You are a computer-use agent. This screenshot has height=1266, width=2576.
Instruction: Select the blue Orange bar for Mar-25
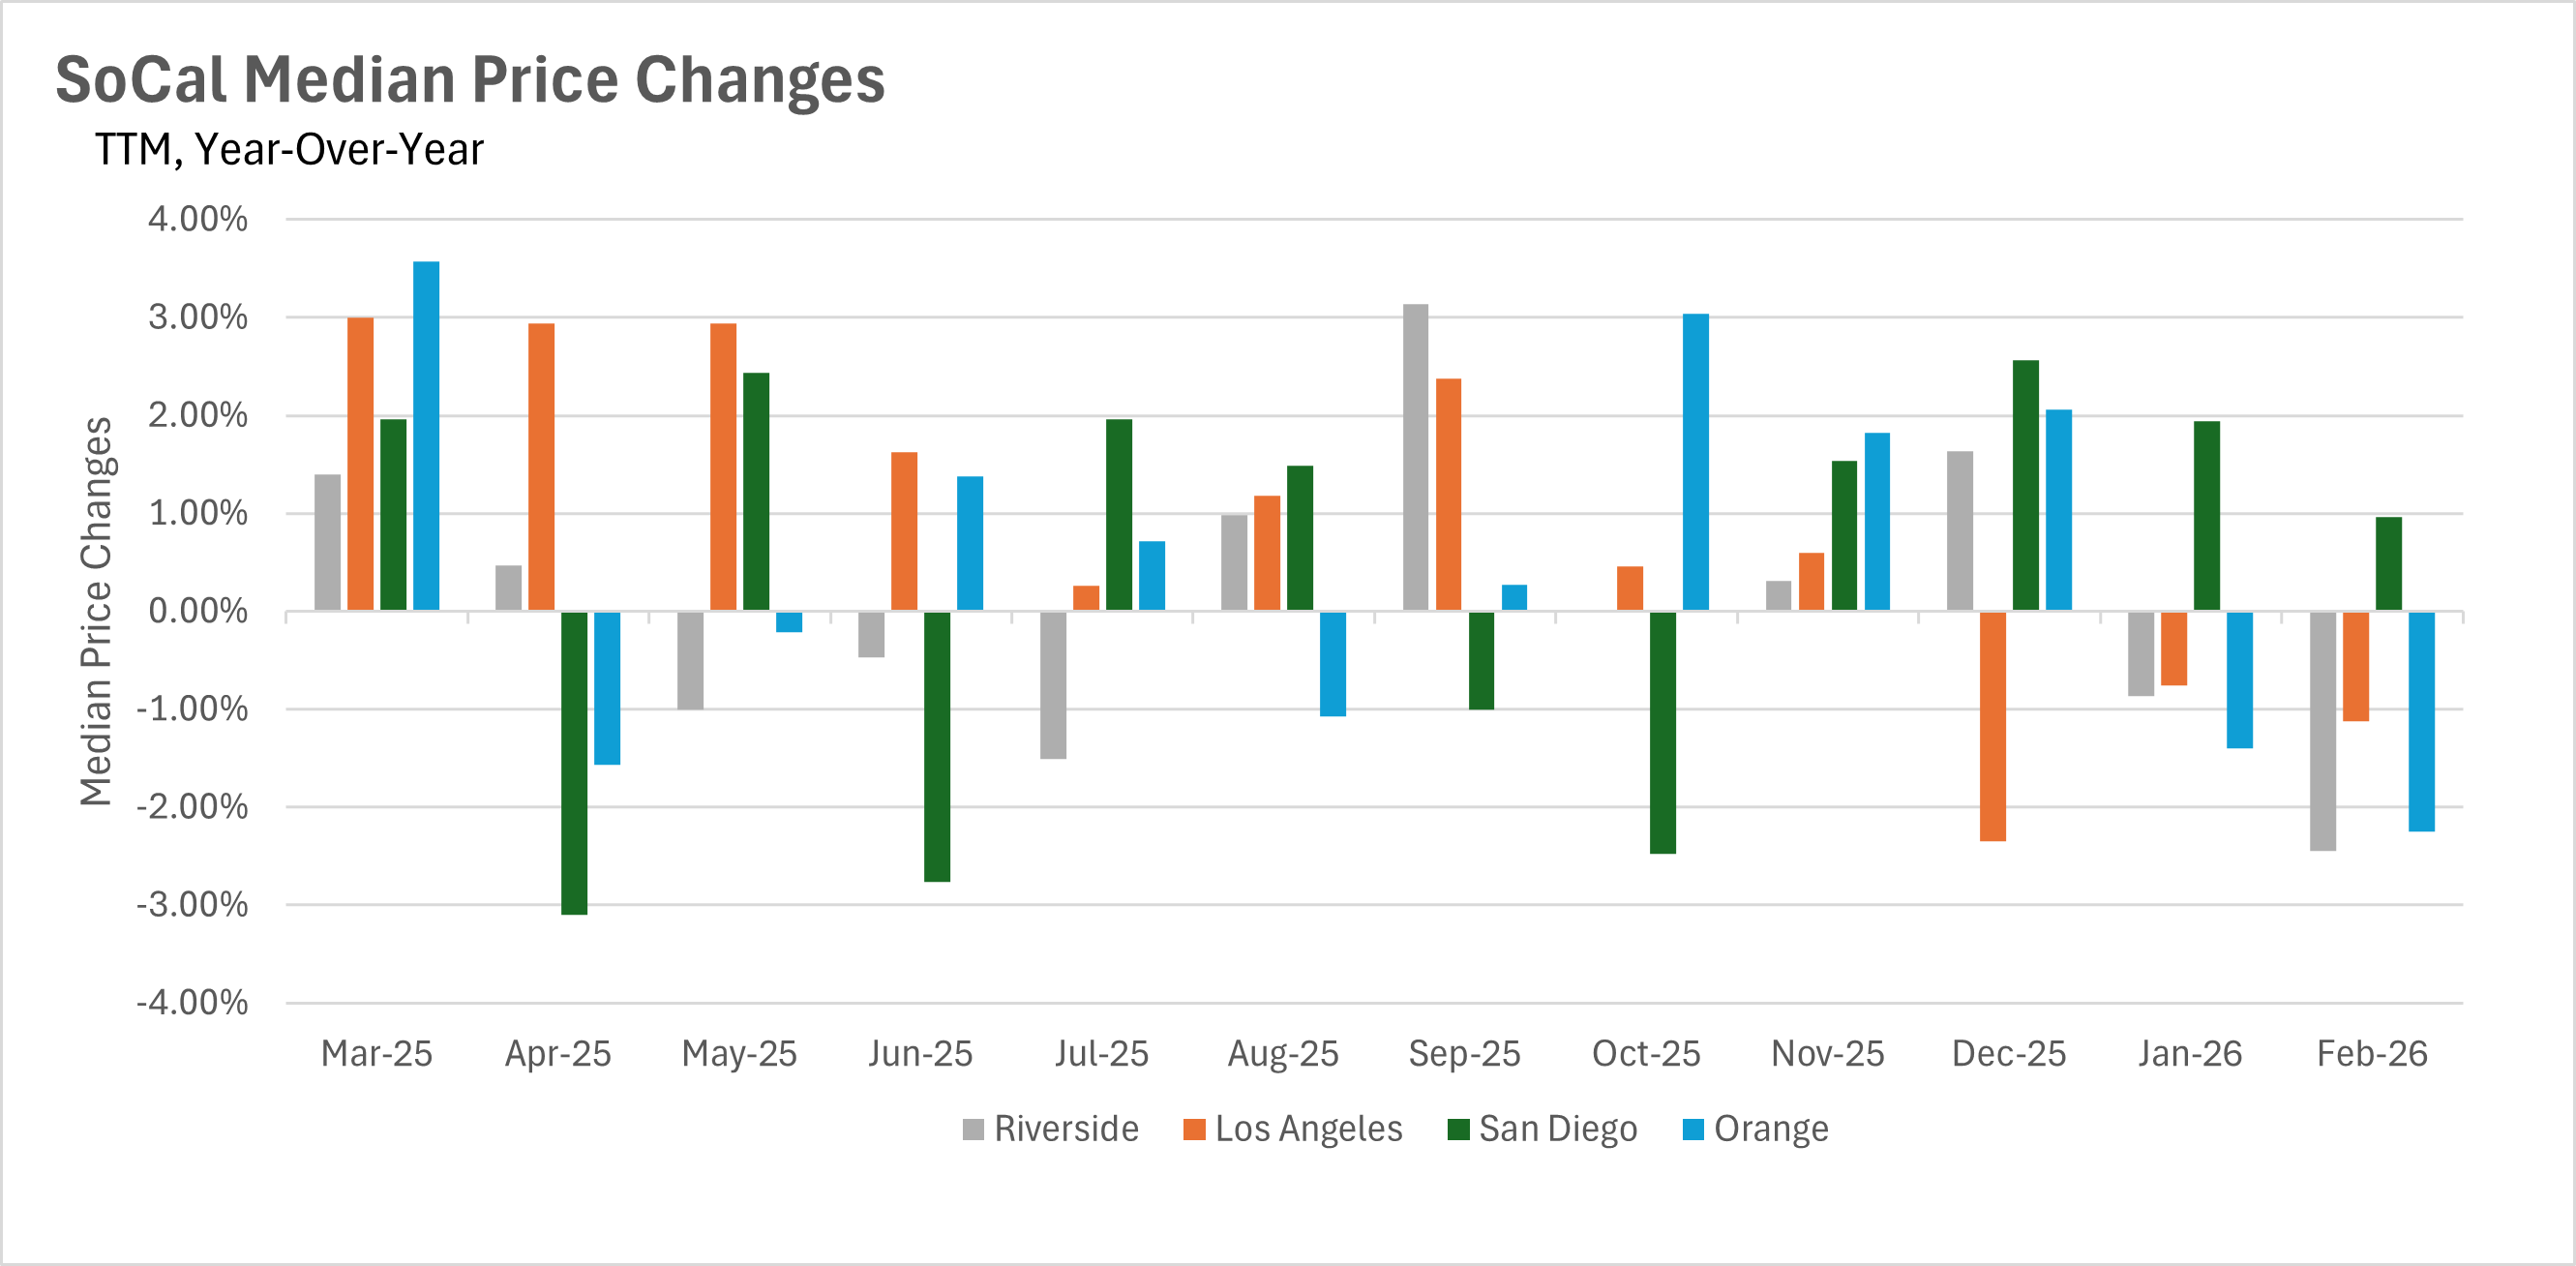(426, 436)
